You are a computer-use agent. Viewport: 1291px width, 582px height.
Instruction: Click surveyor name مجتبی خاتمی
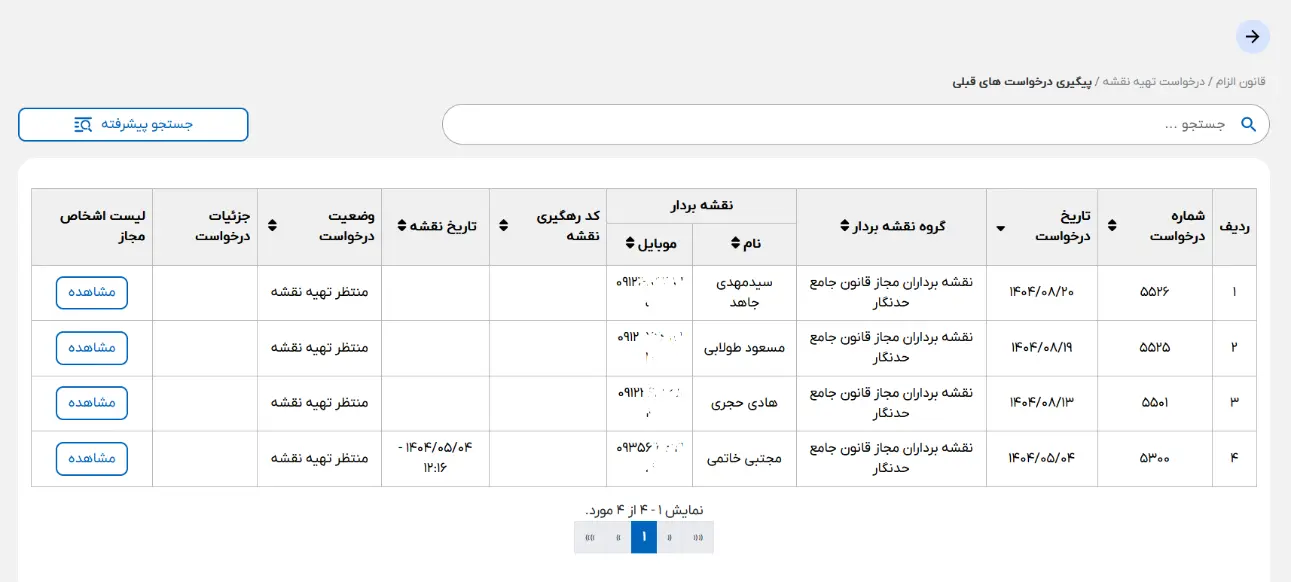[747, 458]
